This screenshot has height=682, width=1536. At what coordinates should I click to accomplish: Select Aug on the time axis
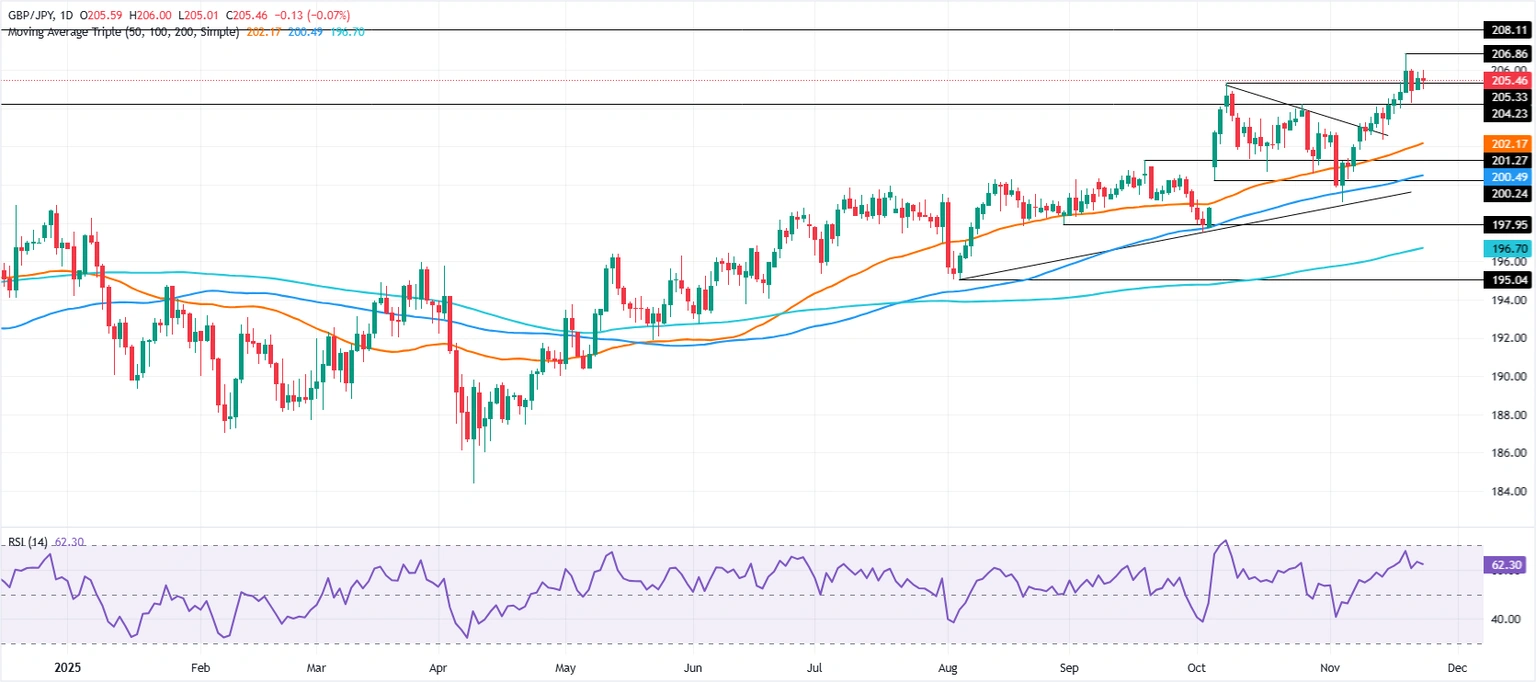(x=950, y=666)
